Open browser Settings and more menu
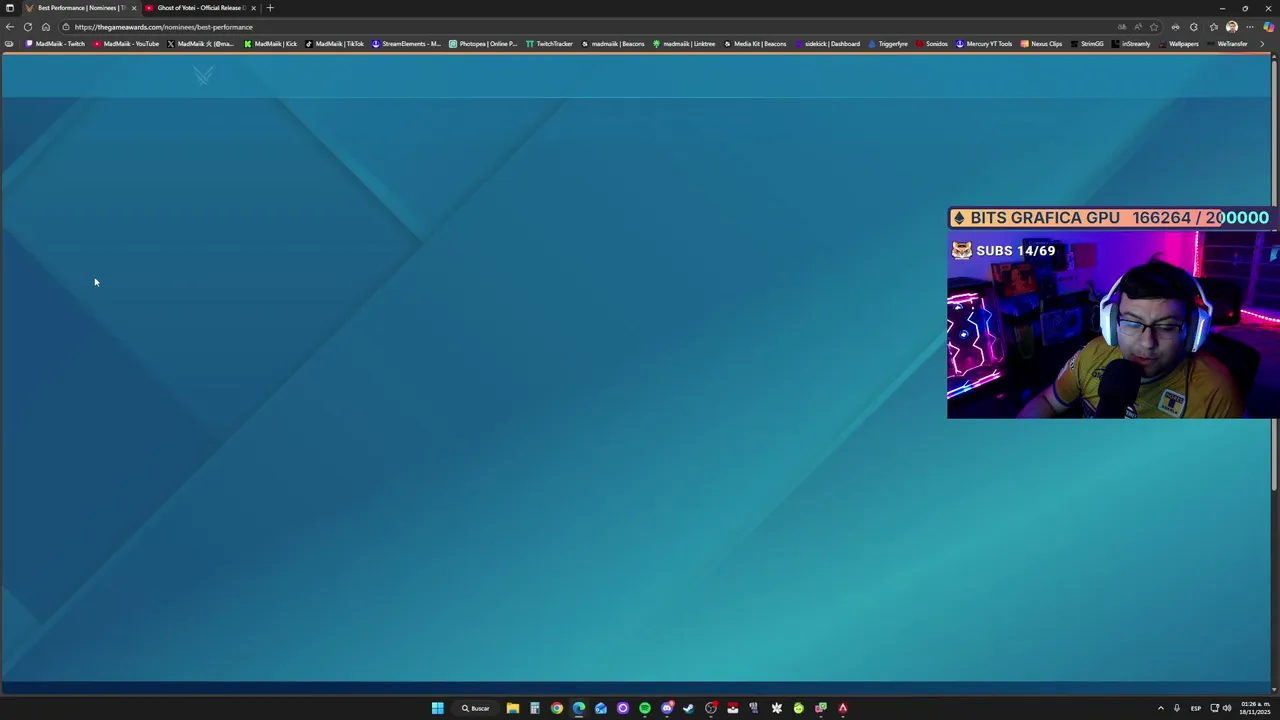 (1250, 27)
